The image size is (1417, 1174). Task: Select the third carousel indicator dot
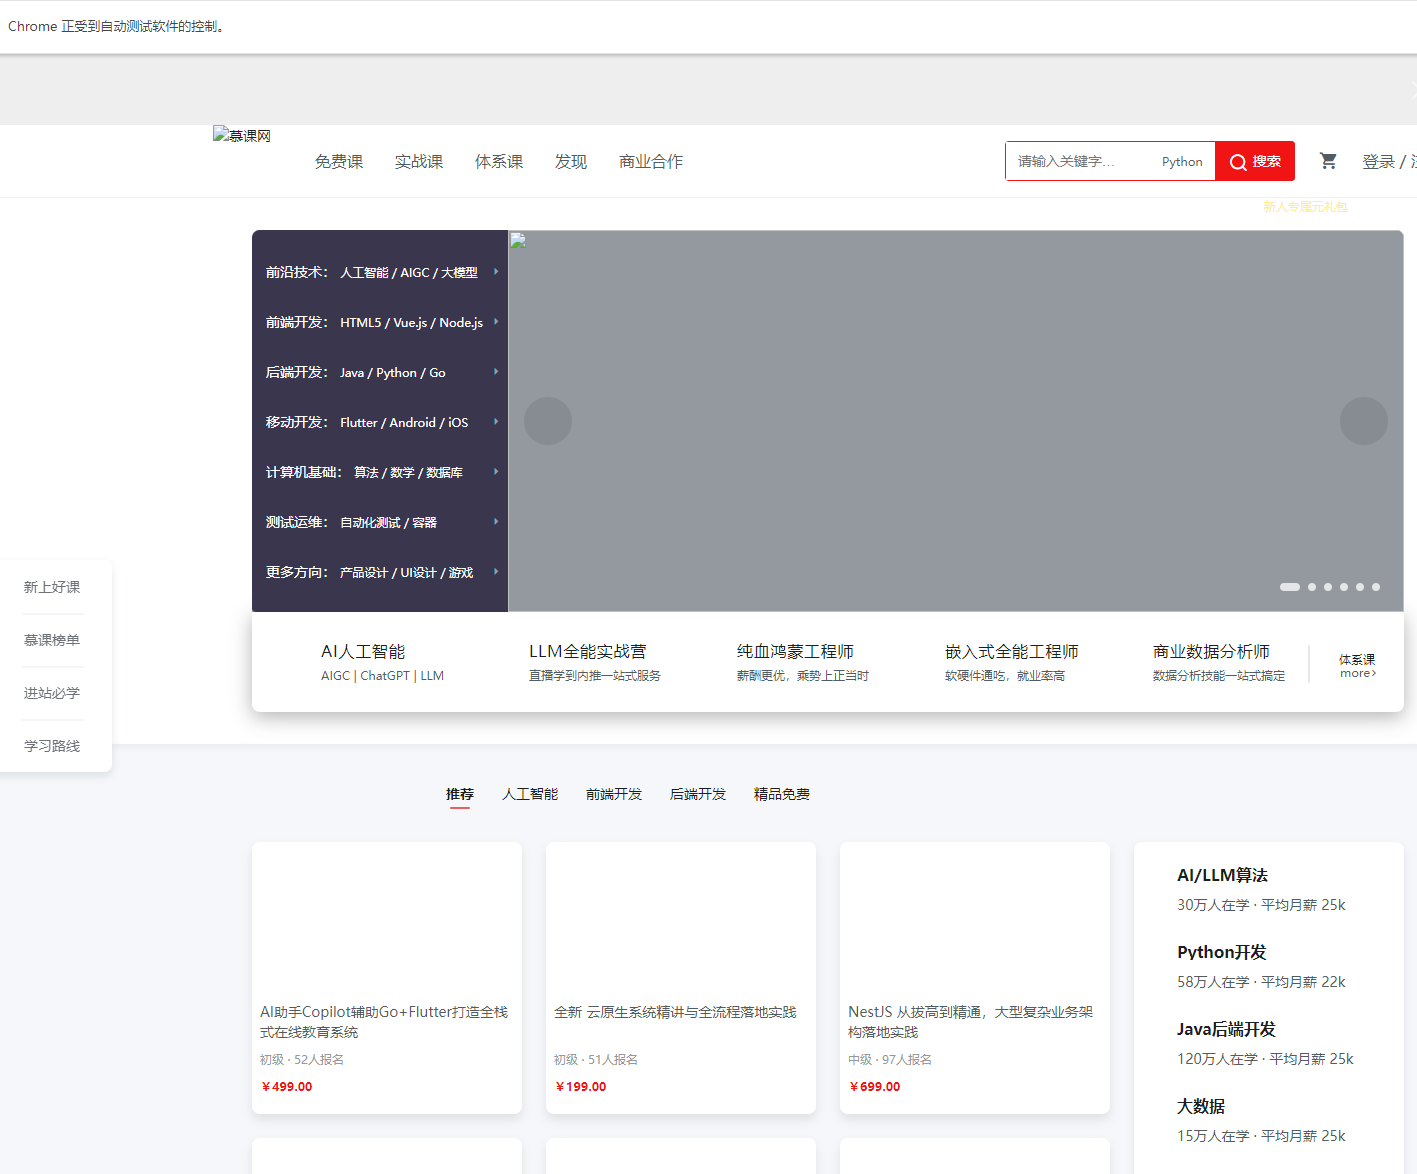(1328, 587)
